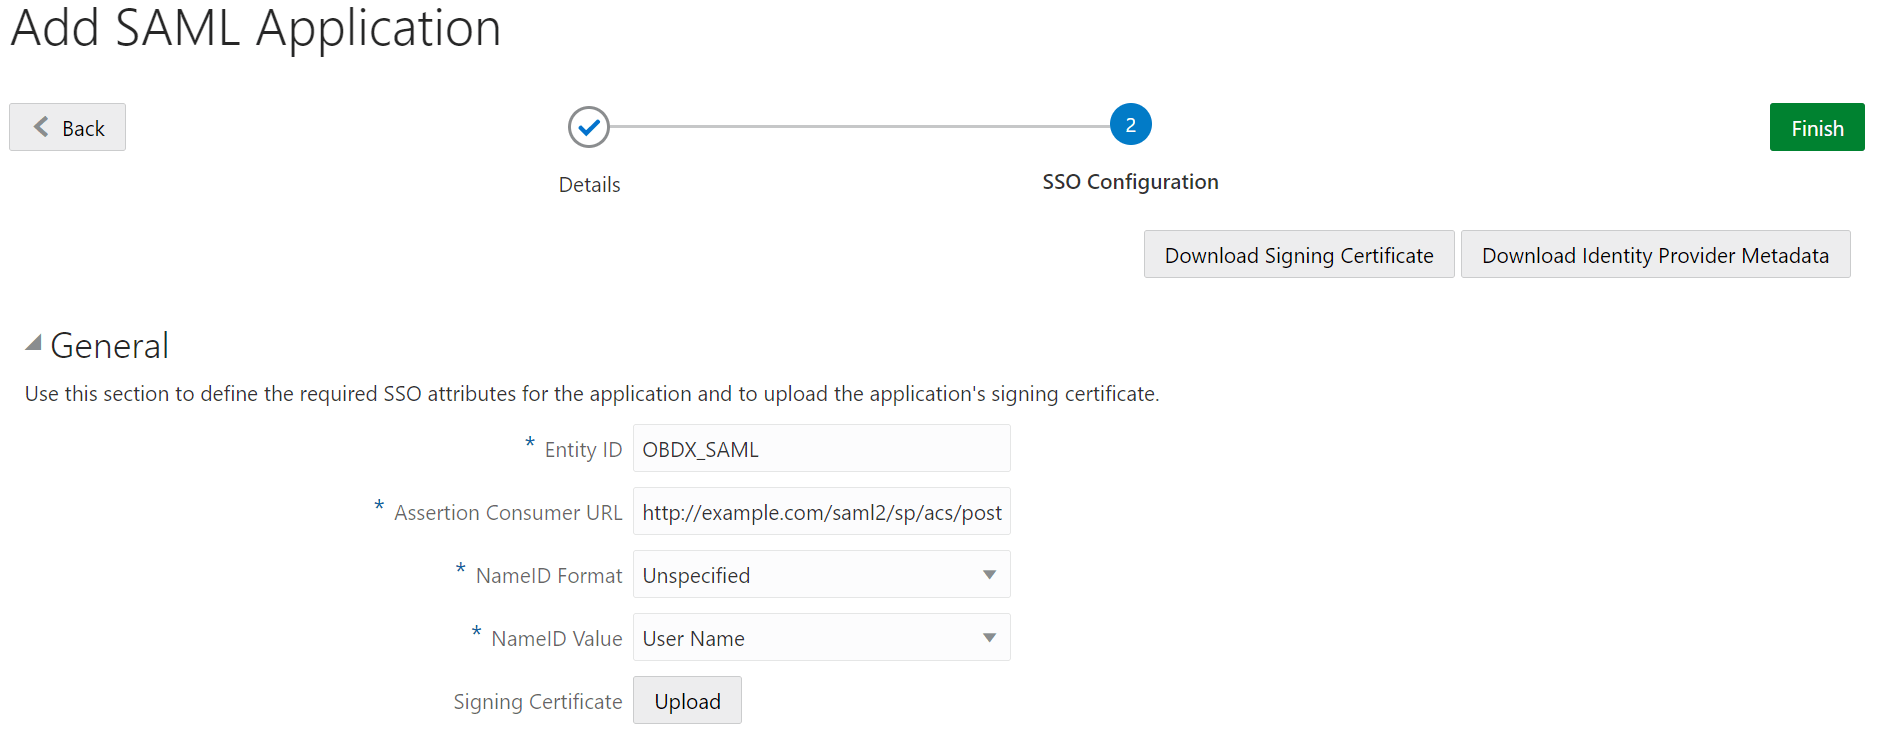Viewport: 1879px width, 754px height.
Task: Open the NameID Format dropdown arrow
Action: 989,575
